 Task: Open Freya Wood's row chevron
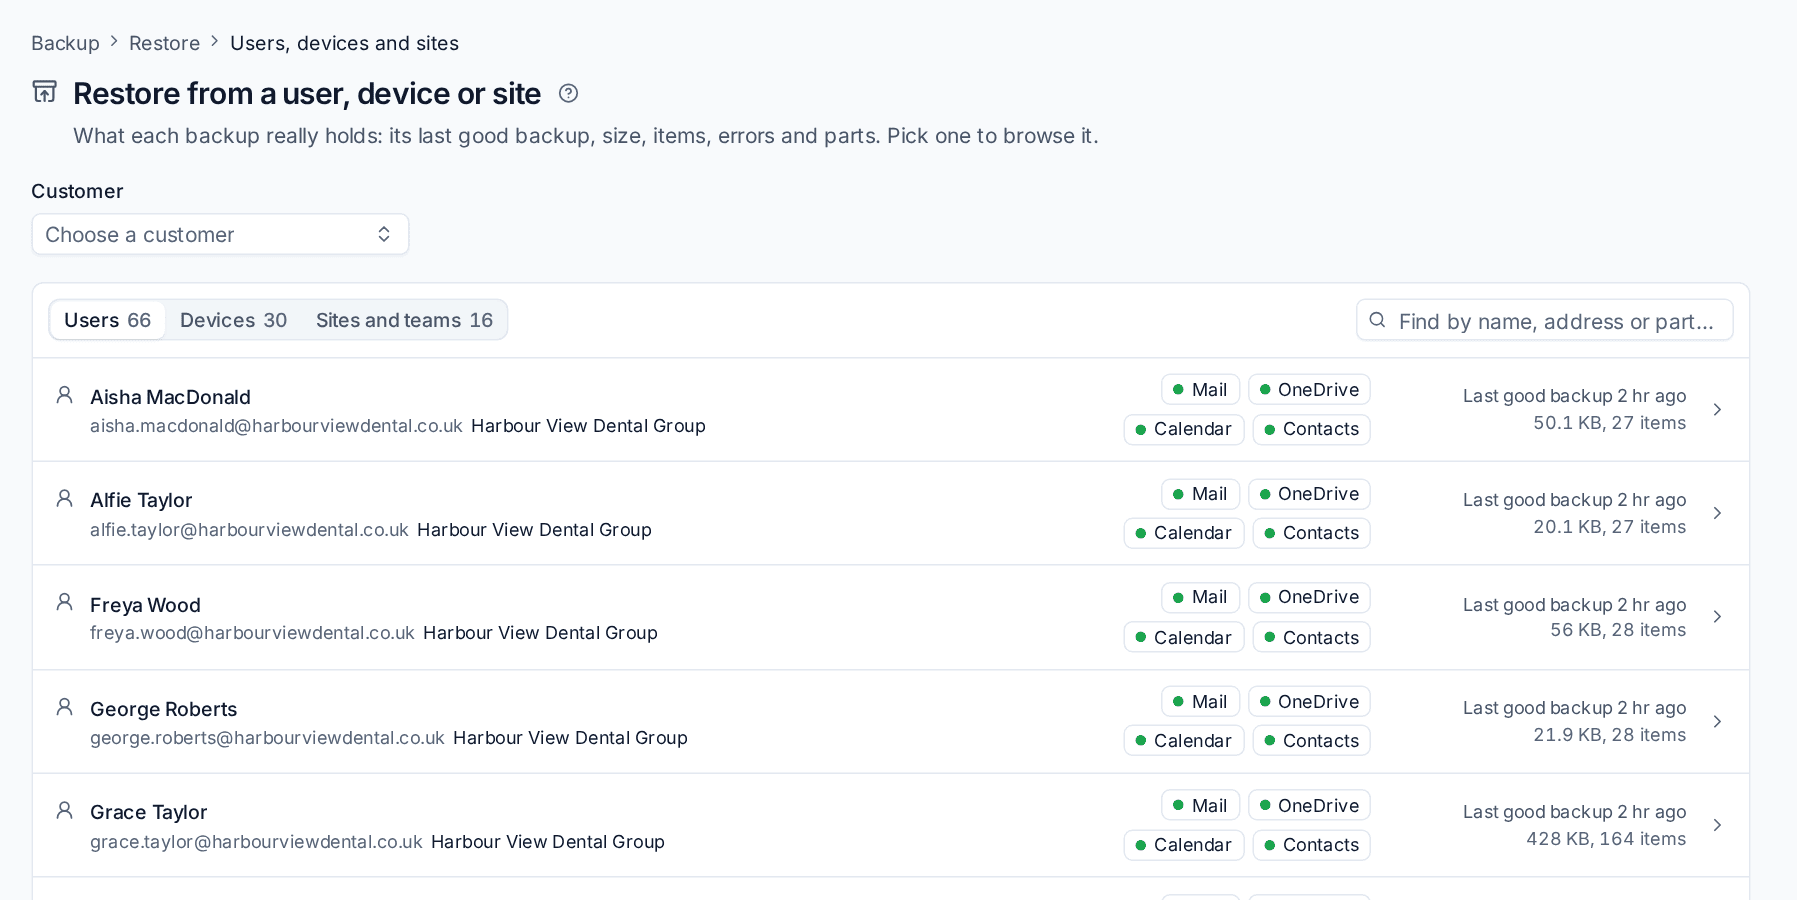pyautogui.click(x=1717, y=617)
